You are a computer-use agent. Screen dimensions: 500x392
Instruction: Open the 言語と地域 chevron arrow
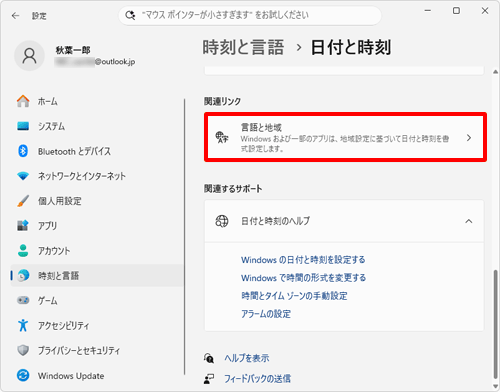click(x=469, y=138)
